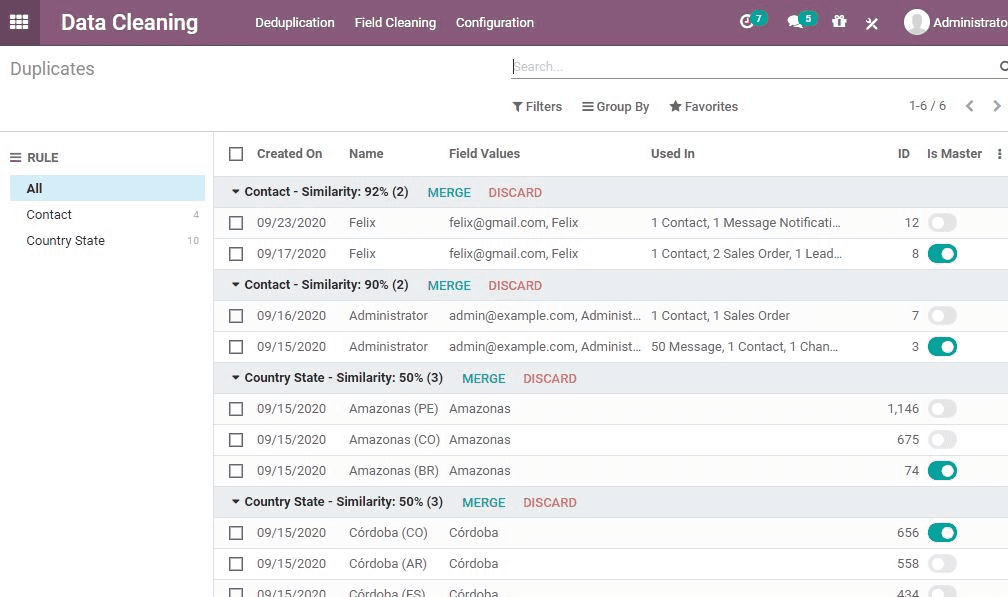The height and width of the screenshot is (597, 1008).
Task: Sort by the Is Master column header
Action: [x=954, y=154]
